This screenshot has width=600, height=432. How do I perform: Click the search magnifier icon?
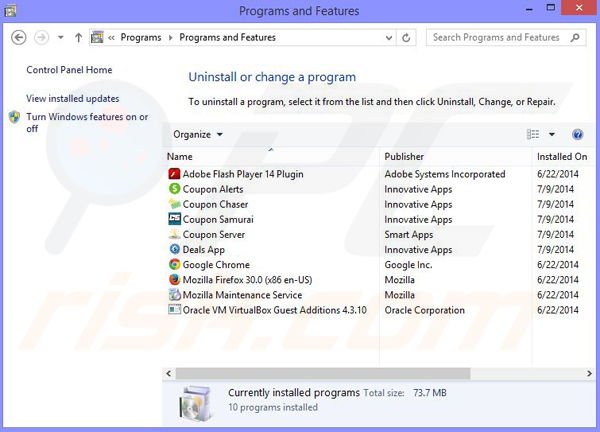coord(575,37)
